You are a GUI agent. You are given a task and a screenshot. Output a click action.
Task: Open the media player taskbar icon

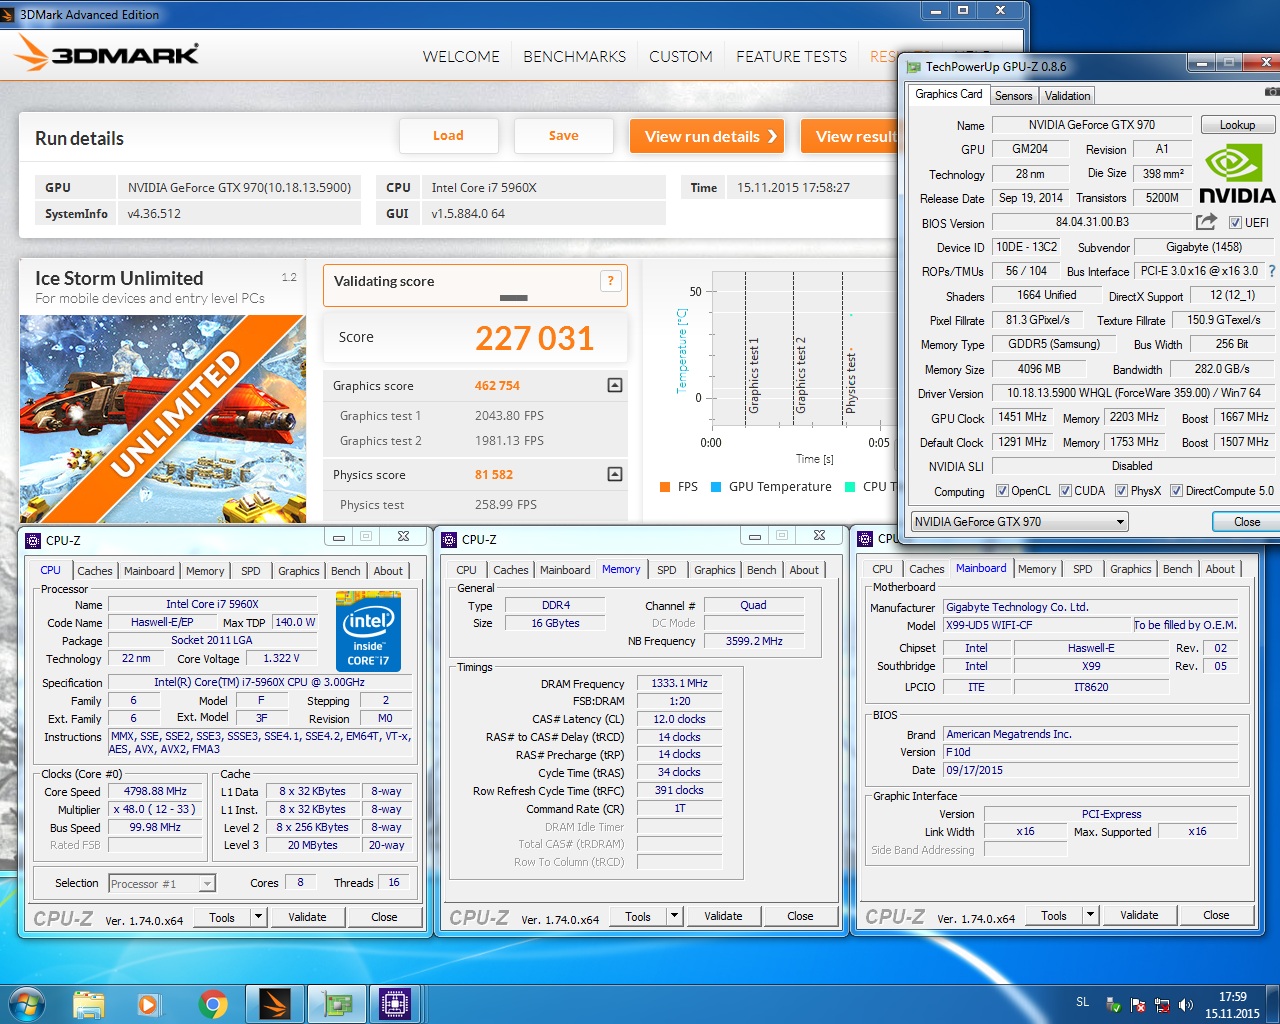tap(149, 1004)
